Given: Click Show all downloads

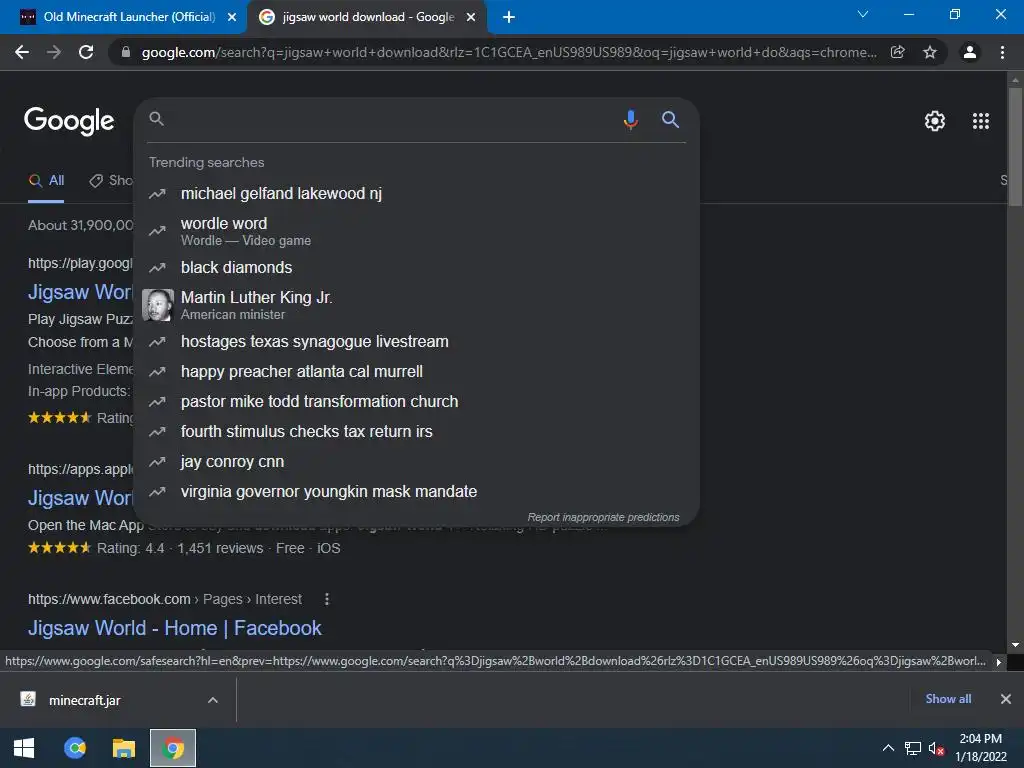Looking at the screenshot, I should coord(948,699).
